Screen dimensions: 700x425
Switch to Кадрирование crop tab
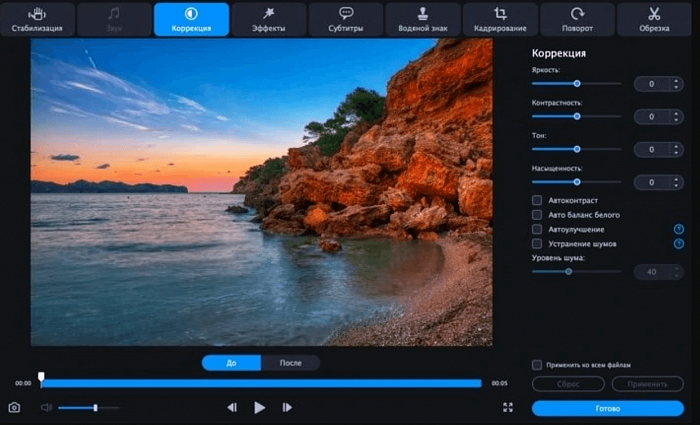tap(500, 19)
